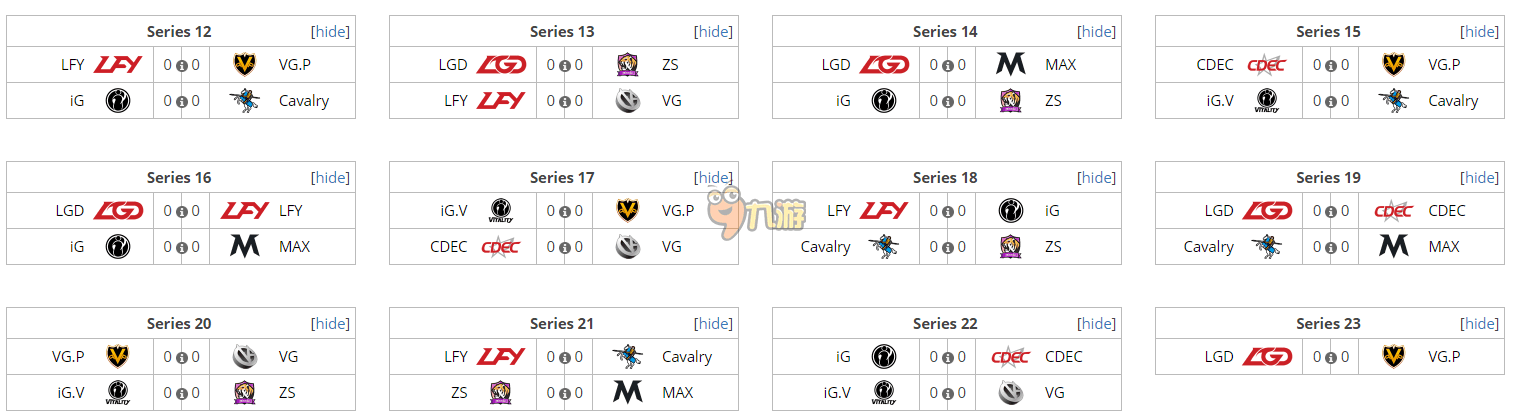Open the Cavalry team link in Series 19
1513x420 pixels.
click(1208, 247)
